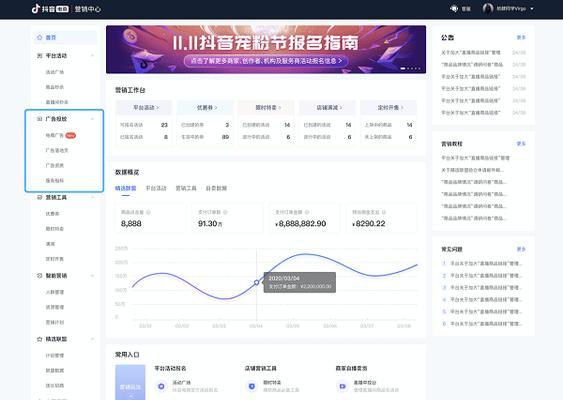Select the 精选联盟 tab in 数据概览
Image resolution: width=563 pixels, height=400 pixels.
(125, 188)
